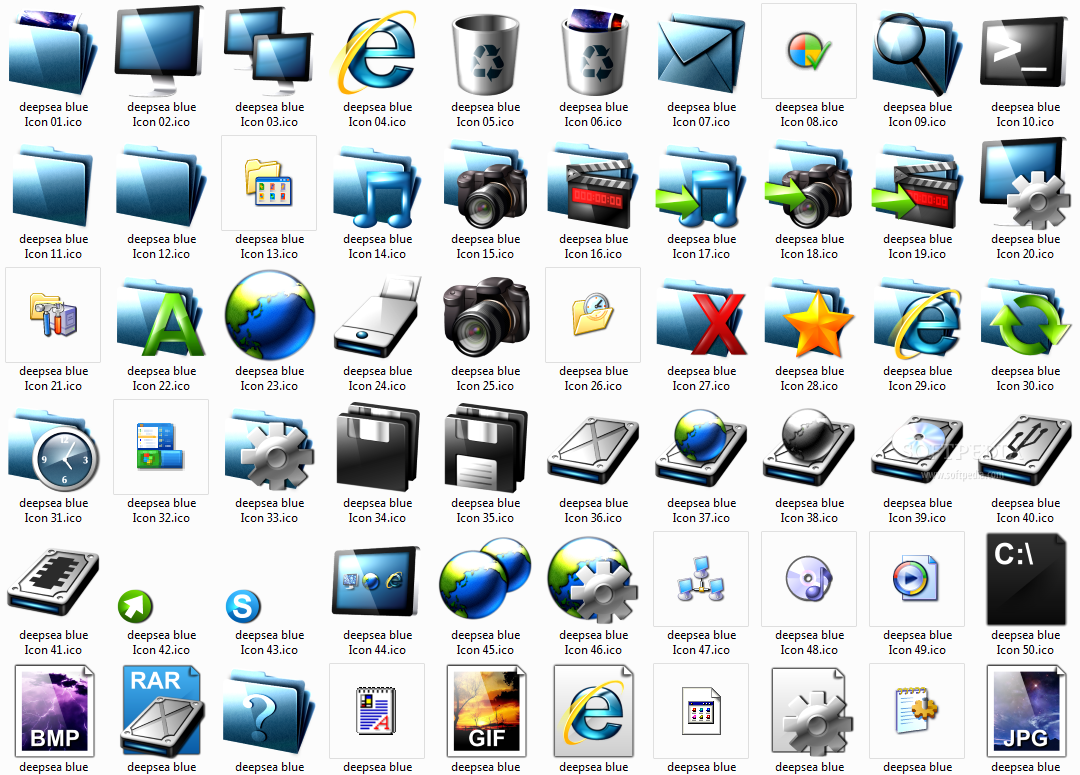Click the monitor with gear Icon 20.ico
1080x775 pixels.
click(x=1025, y=183)
